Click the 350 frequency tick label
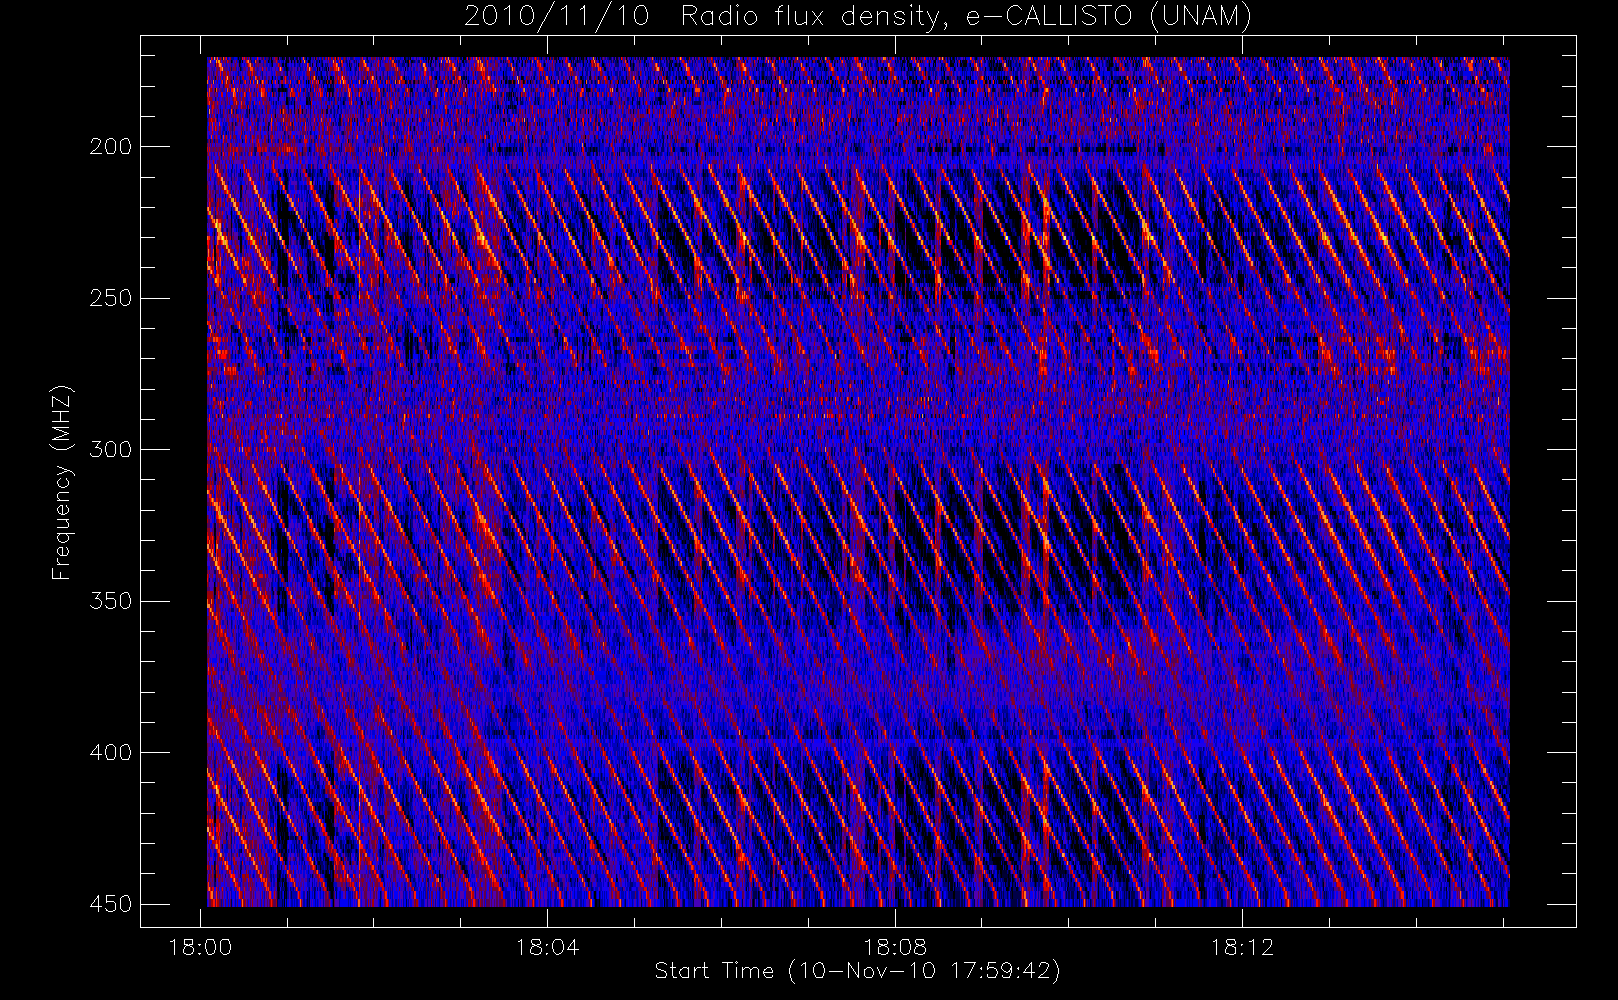 point(111,601)
